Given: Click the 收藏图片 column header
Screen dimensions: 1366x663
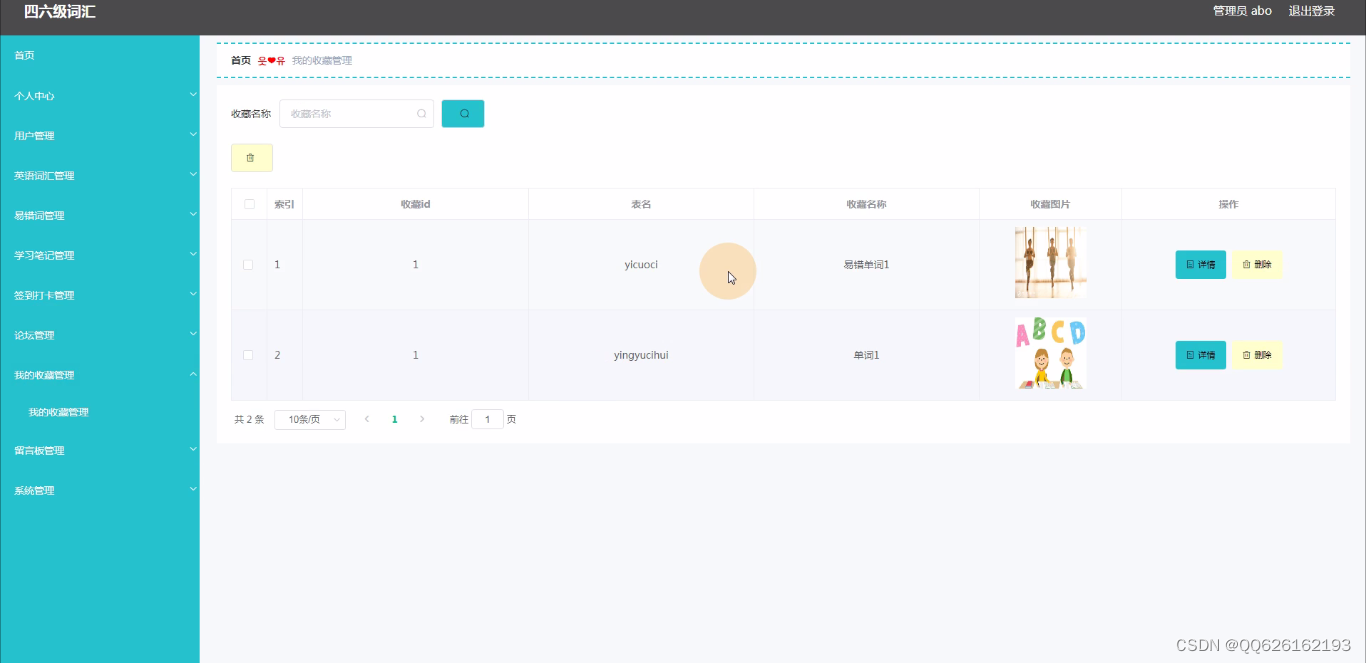Looking at the screenshot, I should click(1050, 204).
